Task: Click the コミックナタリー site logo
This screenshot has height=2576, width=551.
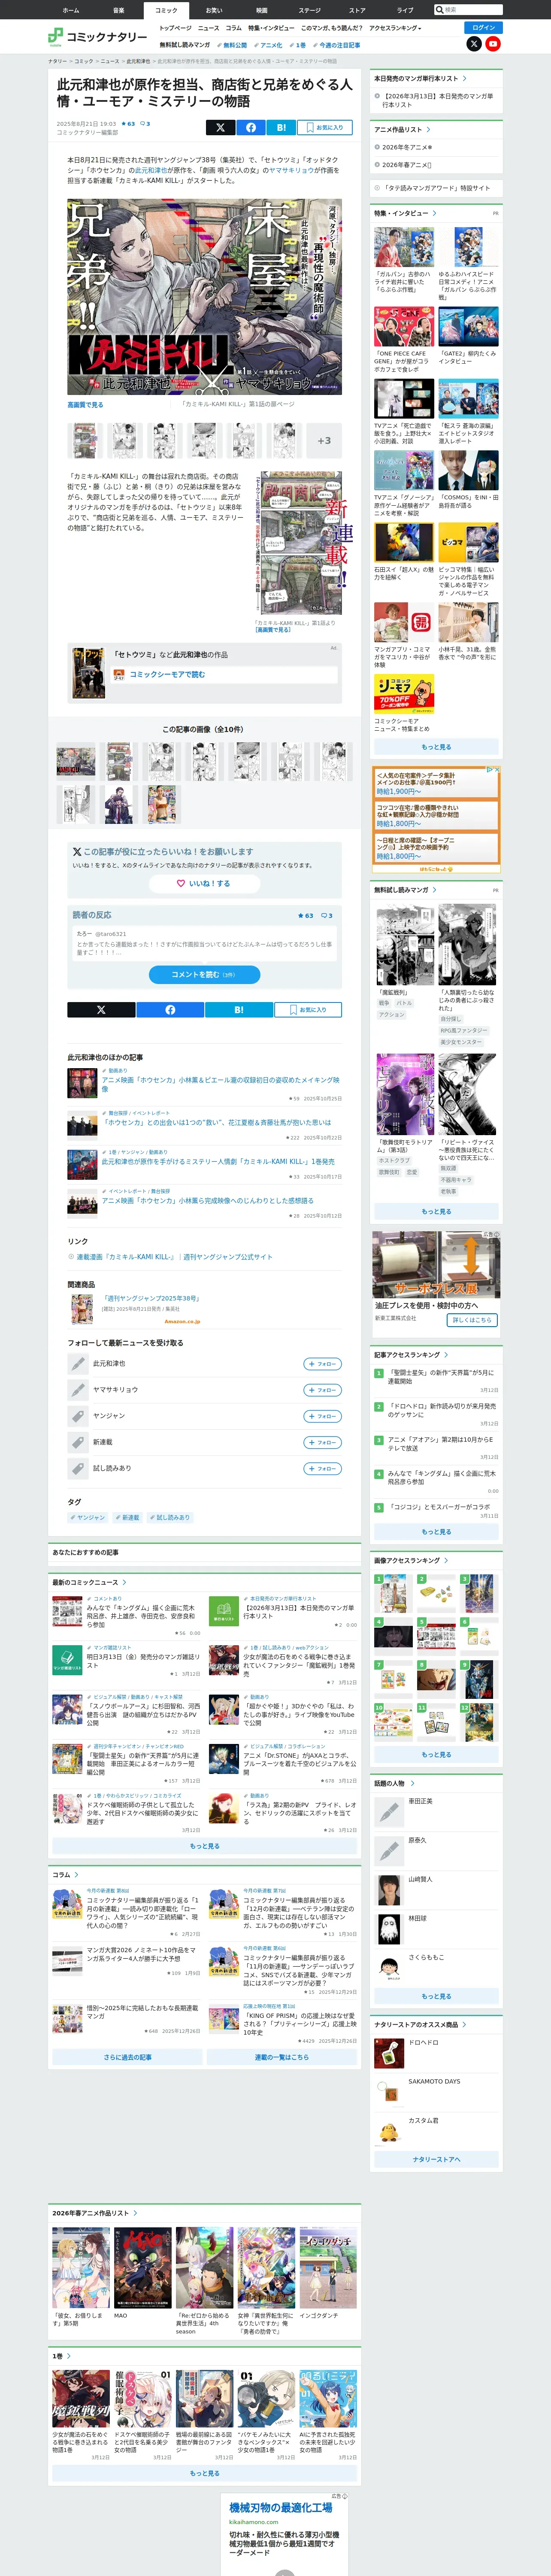Action: [97, 37]
